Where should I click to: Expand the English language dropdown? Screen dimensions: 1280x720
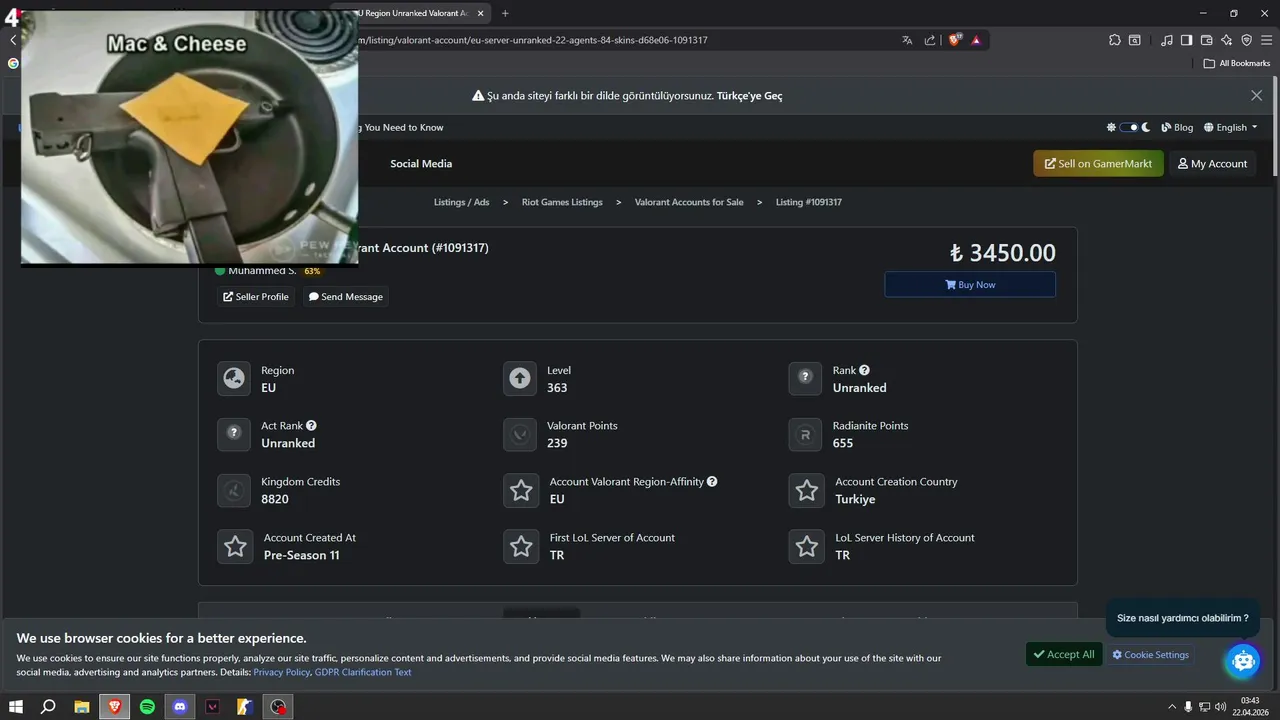click(x=1231, y=127)
